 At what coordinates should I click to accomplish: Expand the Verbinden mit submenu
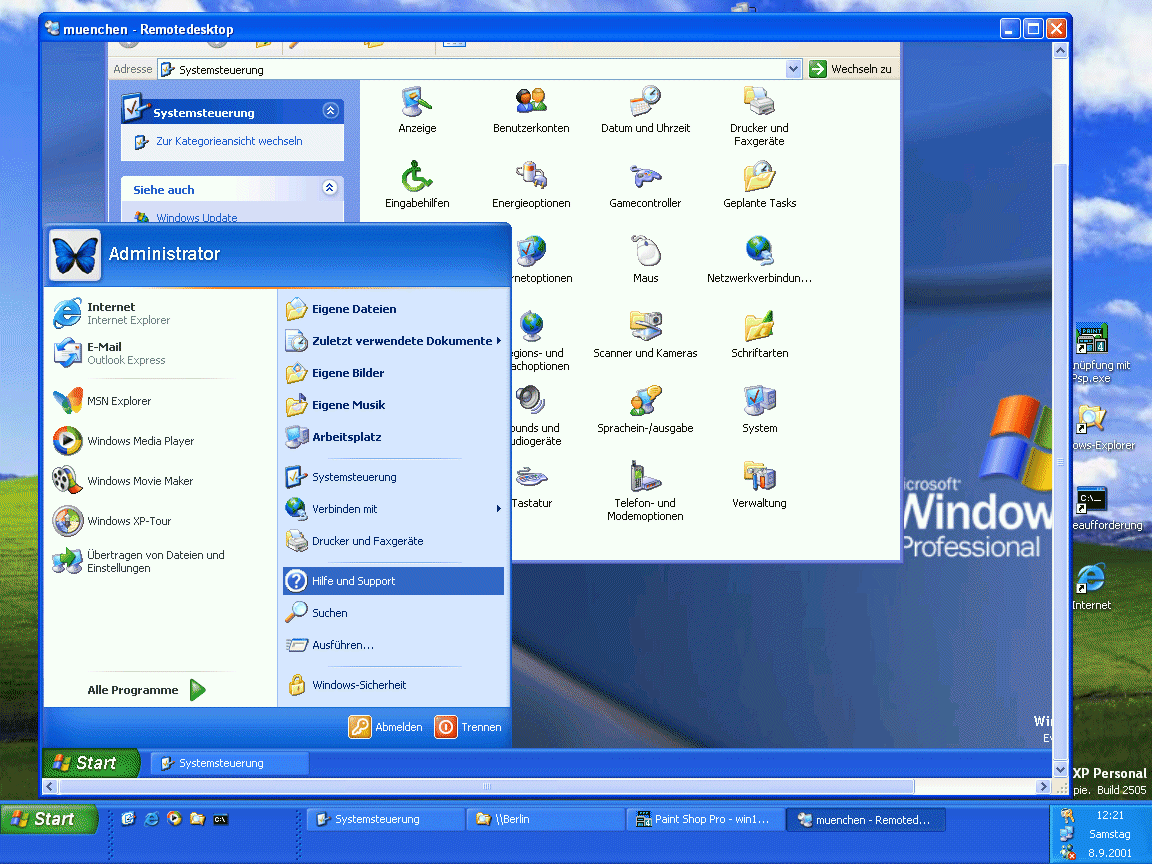tap(393, 509)
